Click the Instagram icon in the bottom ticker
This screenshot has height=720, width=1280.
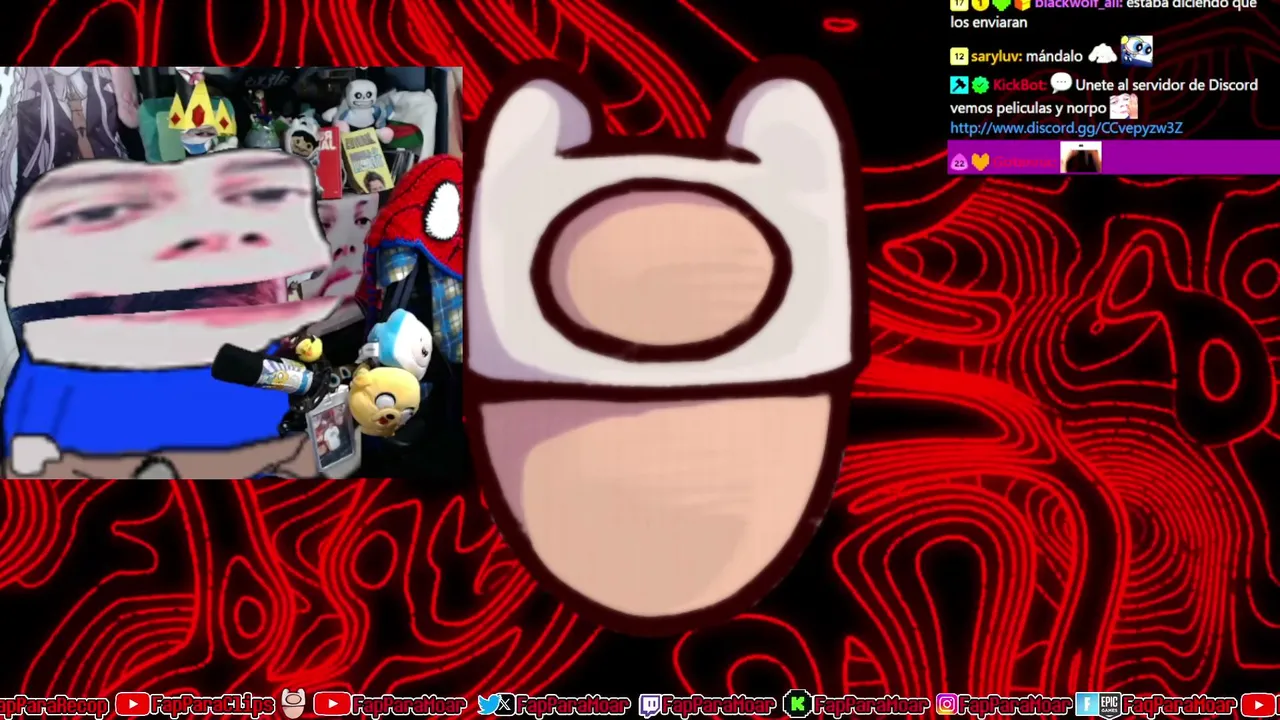(946, 705)
